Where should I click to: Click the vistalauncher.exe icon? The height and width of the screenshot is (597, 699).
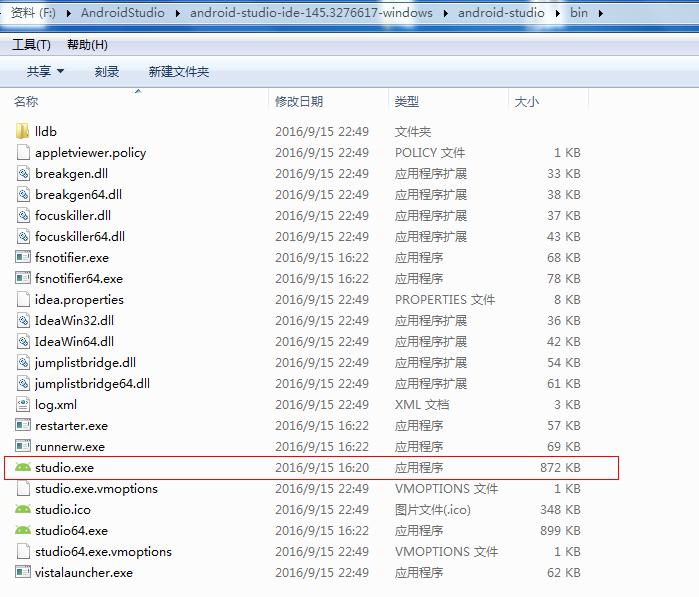(x=23, y=572)
